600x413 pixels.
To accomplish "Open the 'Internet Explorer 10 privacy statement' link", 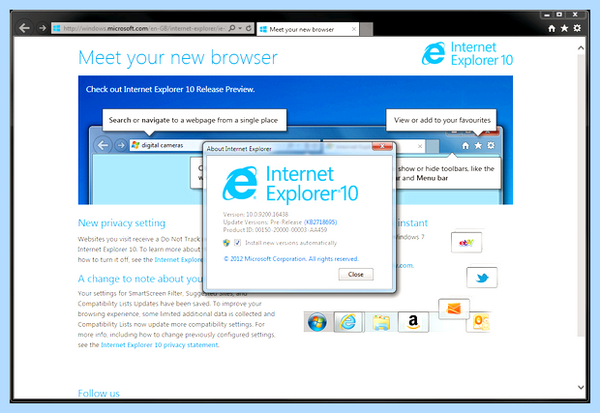I will coord(160,345).
